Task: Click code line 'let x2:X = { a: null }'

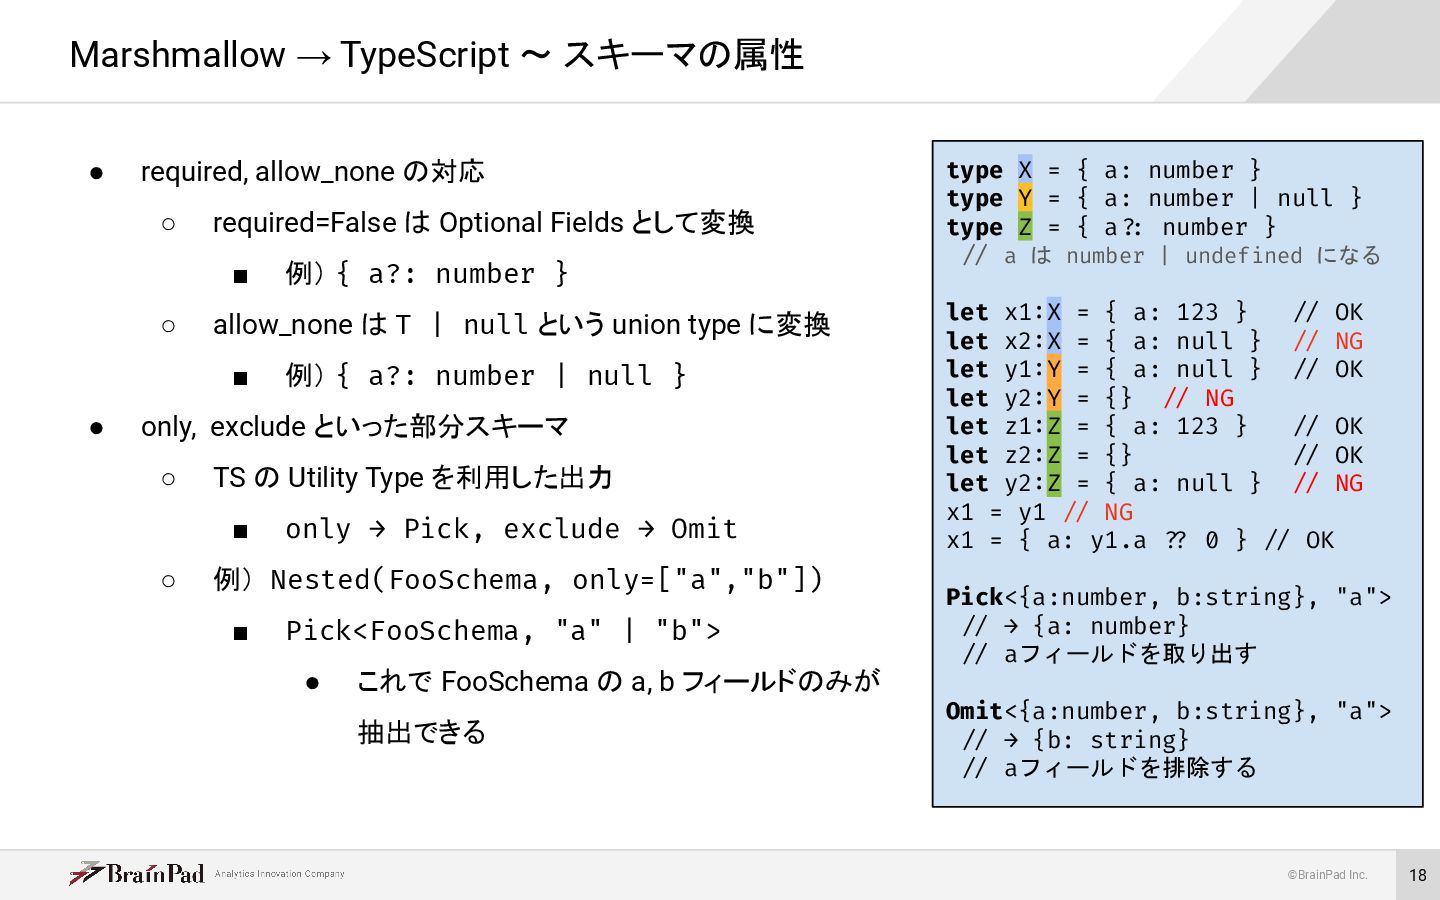Action: (x=1104, y=341)
